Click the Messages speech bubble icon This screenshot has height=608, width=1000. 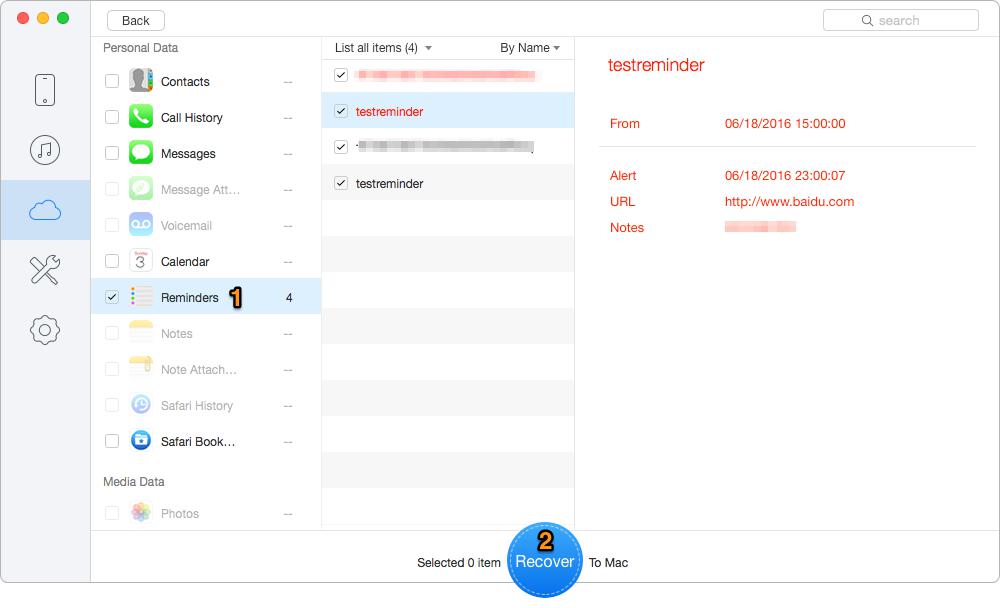(141, 153)
